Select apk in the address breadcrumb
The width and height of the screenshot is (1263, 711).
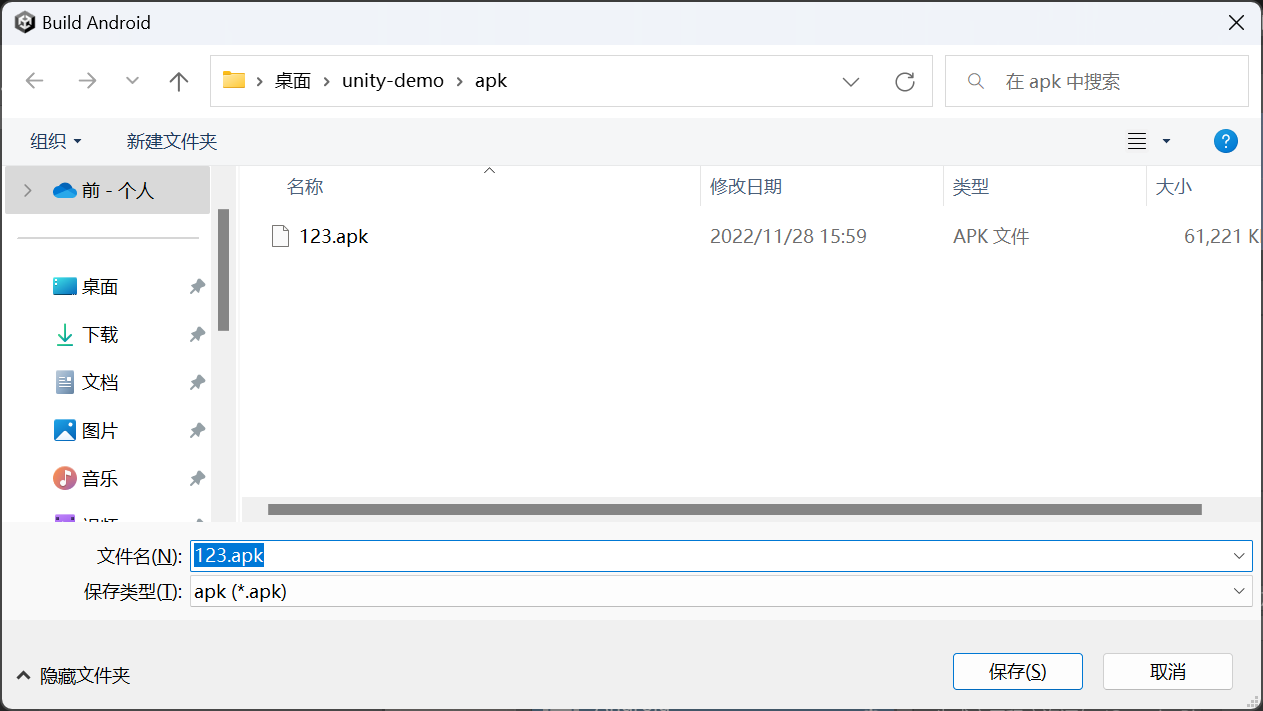pos(491,81)
